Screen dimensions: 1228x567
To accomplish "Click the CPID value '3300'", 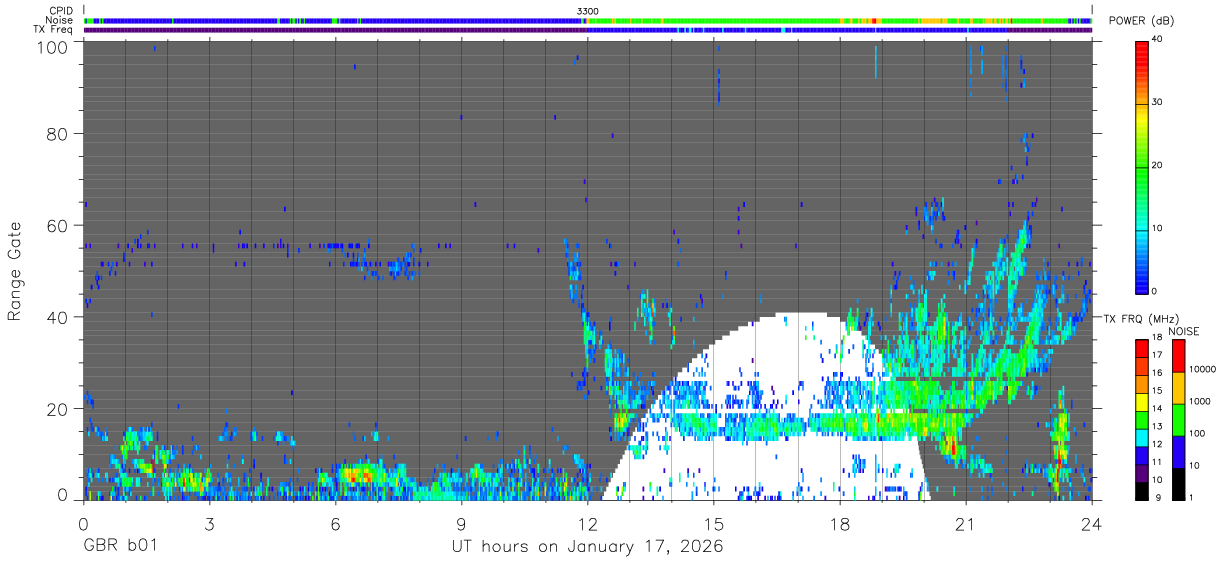I will coord(588,11).
